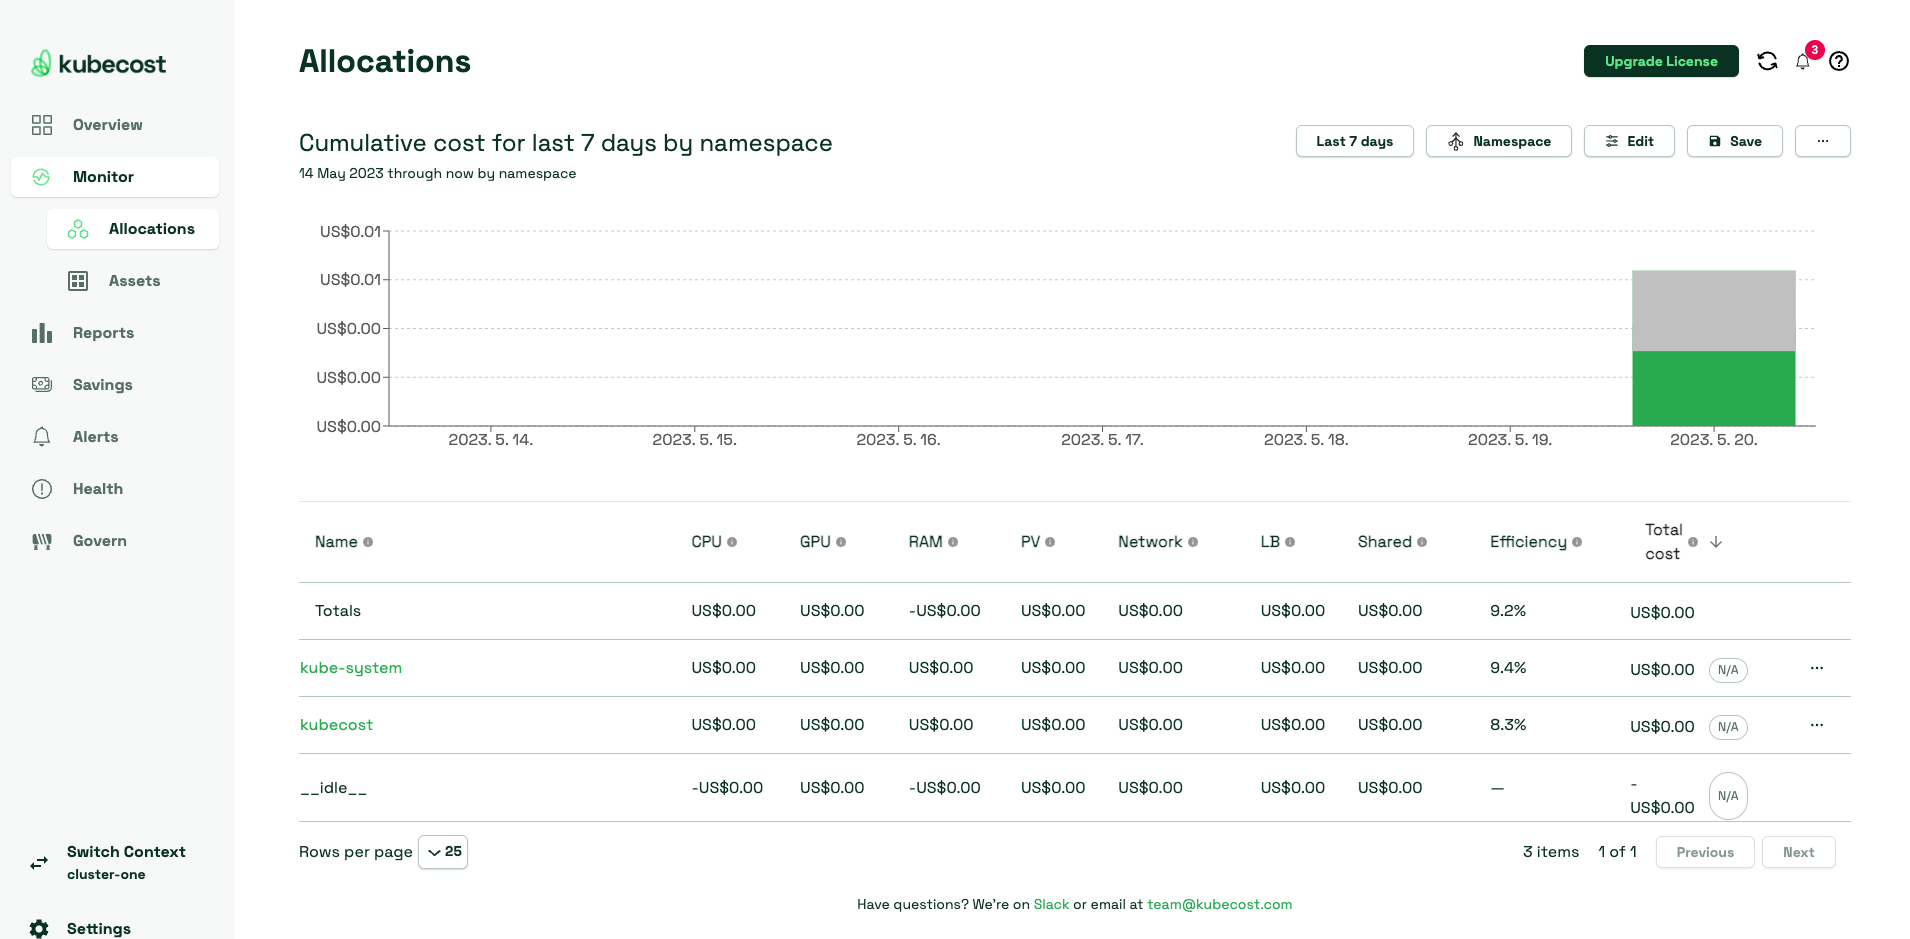The image size is (1910, 939).
Task: Click the N/A badge in __idle__ row
Action: tap(1728, 796)
